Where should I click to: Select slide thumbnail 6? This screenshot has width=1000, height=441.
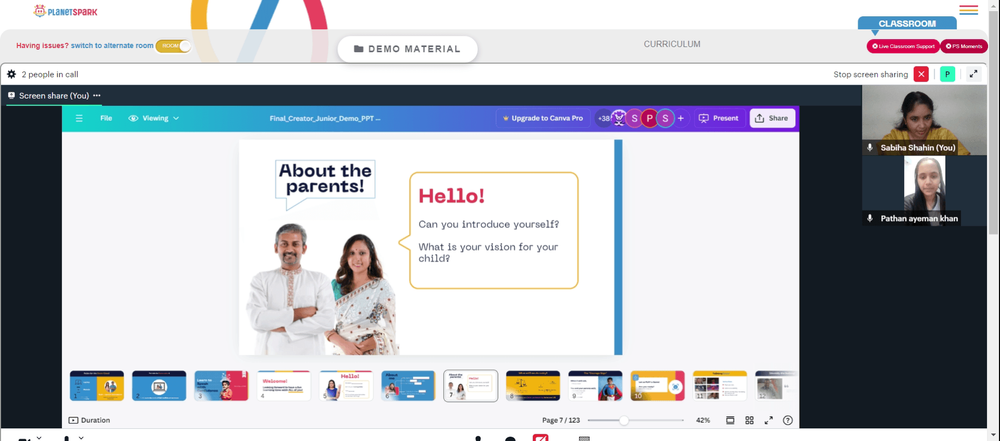point(408,385)
